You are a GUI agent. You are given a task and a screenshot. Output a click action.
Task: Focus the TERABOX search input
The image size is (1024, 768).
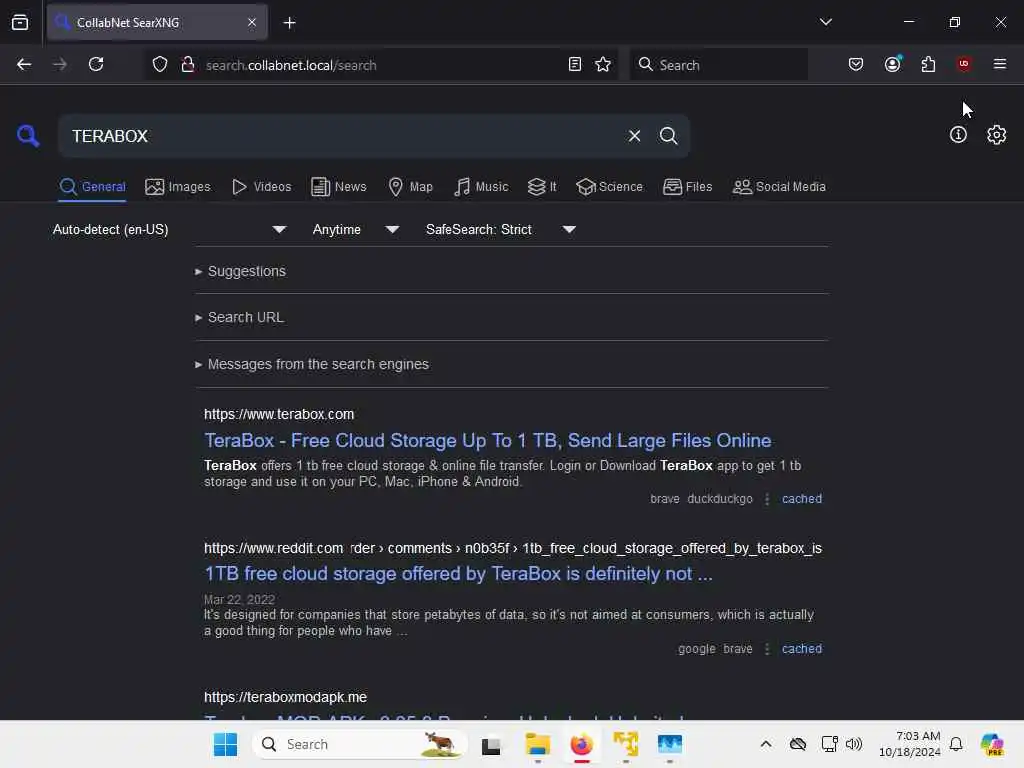coord(340,136)
